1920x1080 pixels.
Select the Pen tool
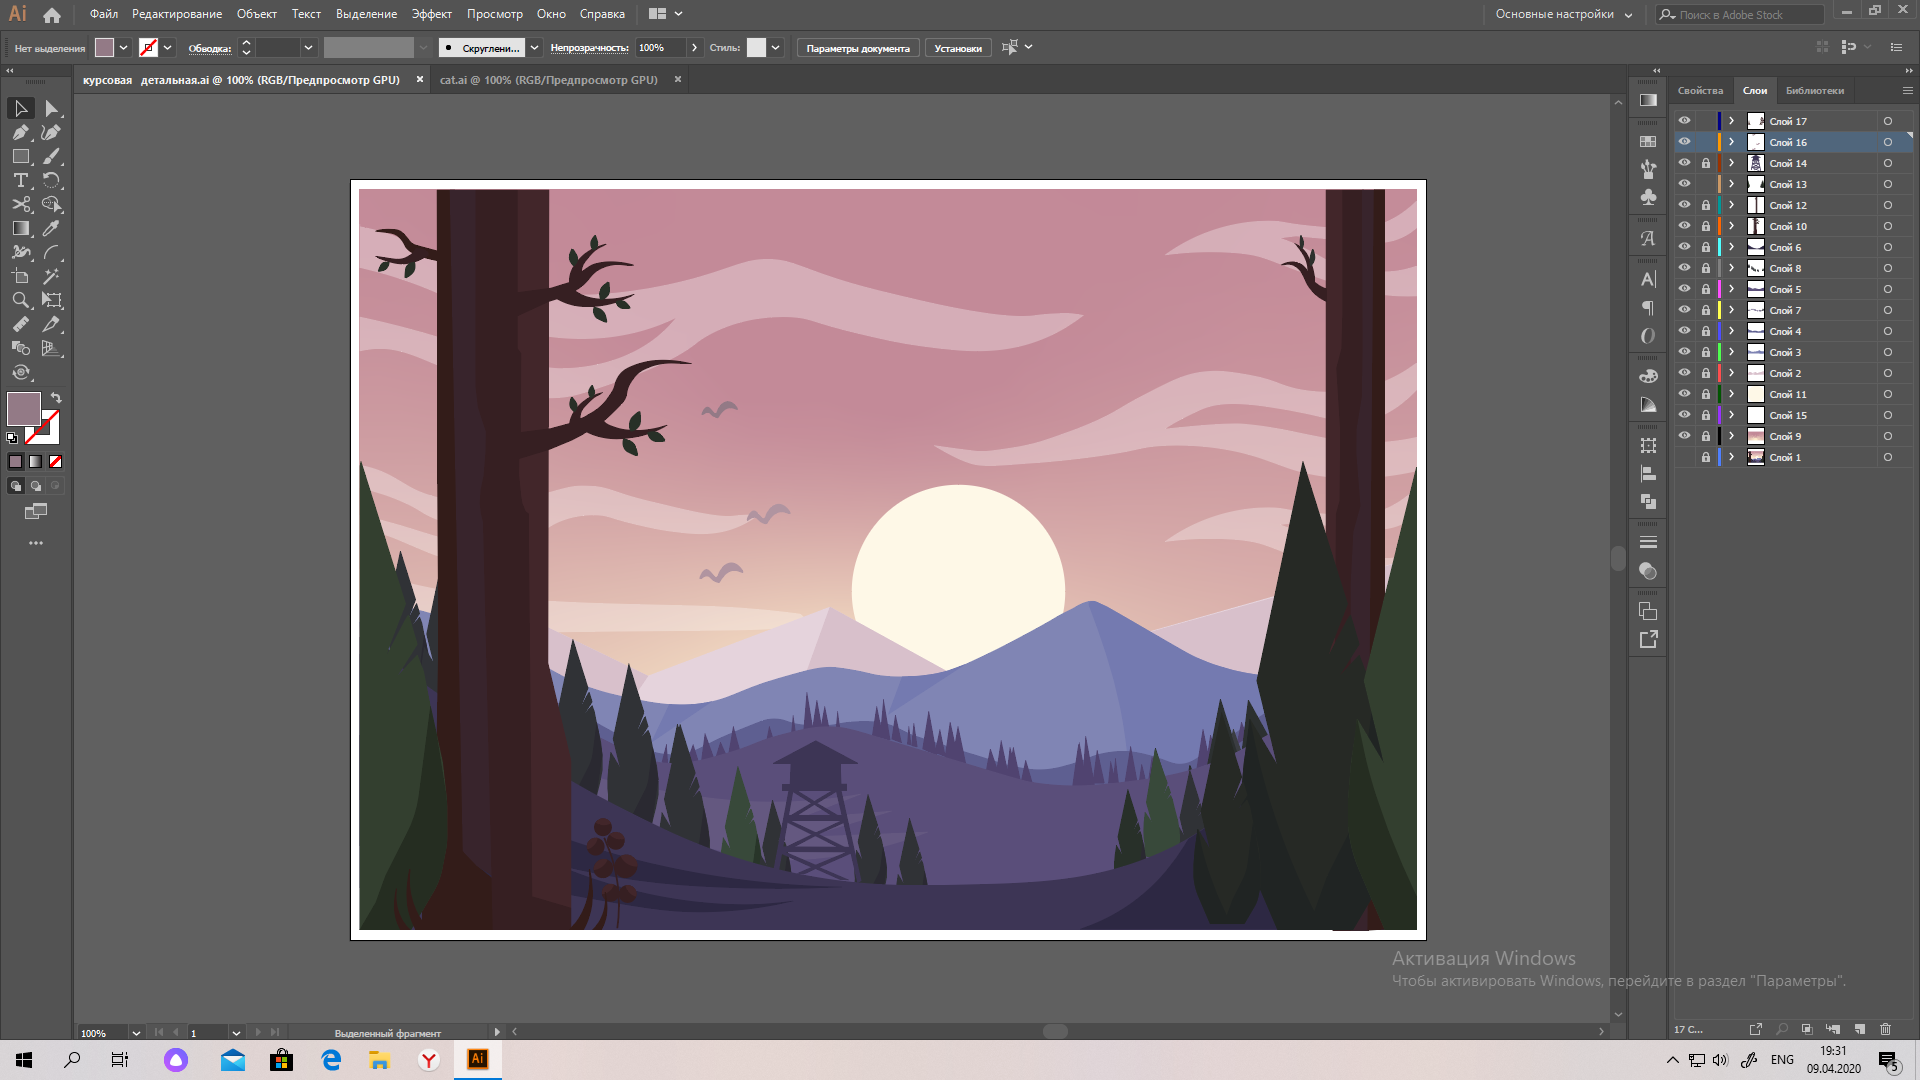pyautogui.click(x=20, y=132)
